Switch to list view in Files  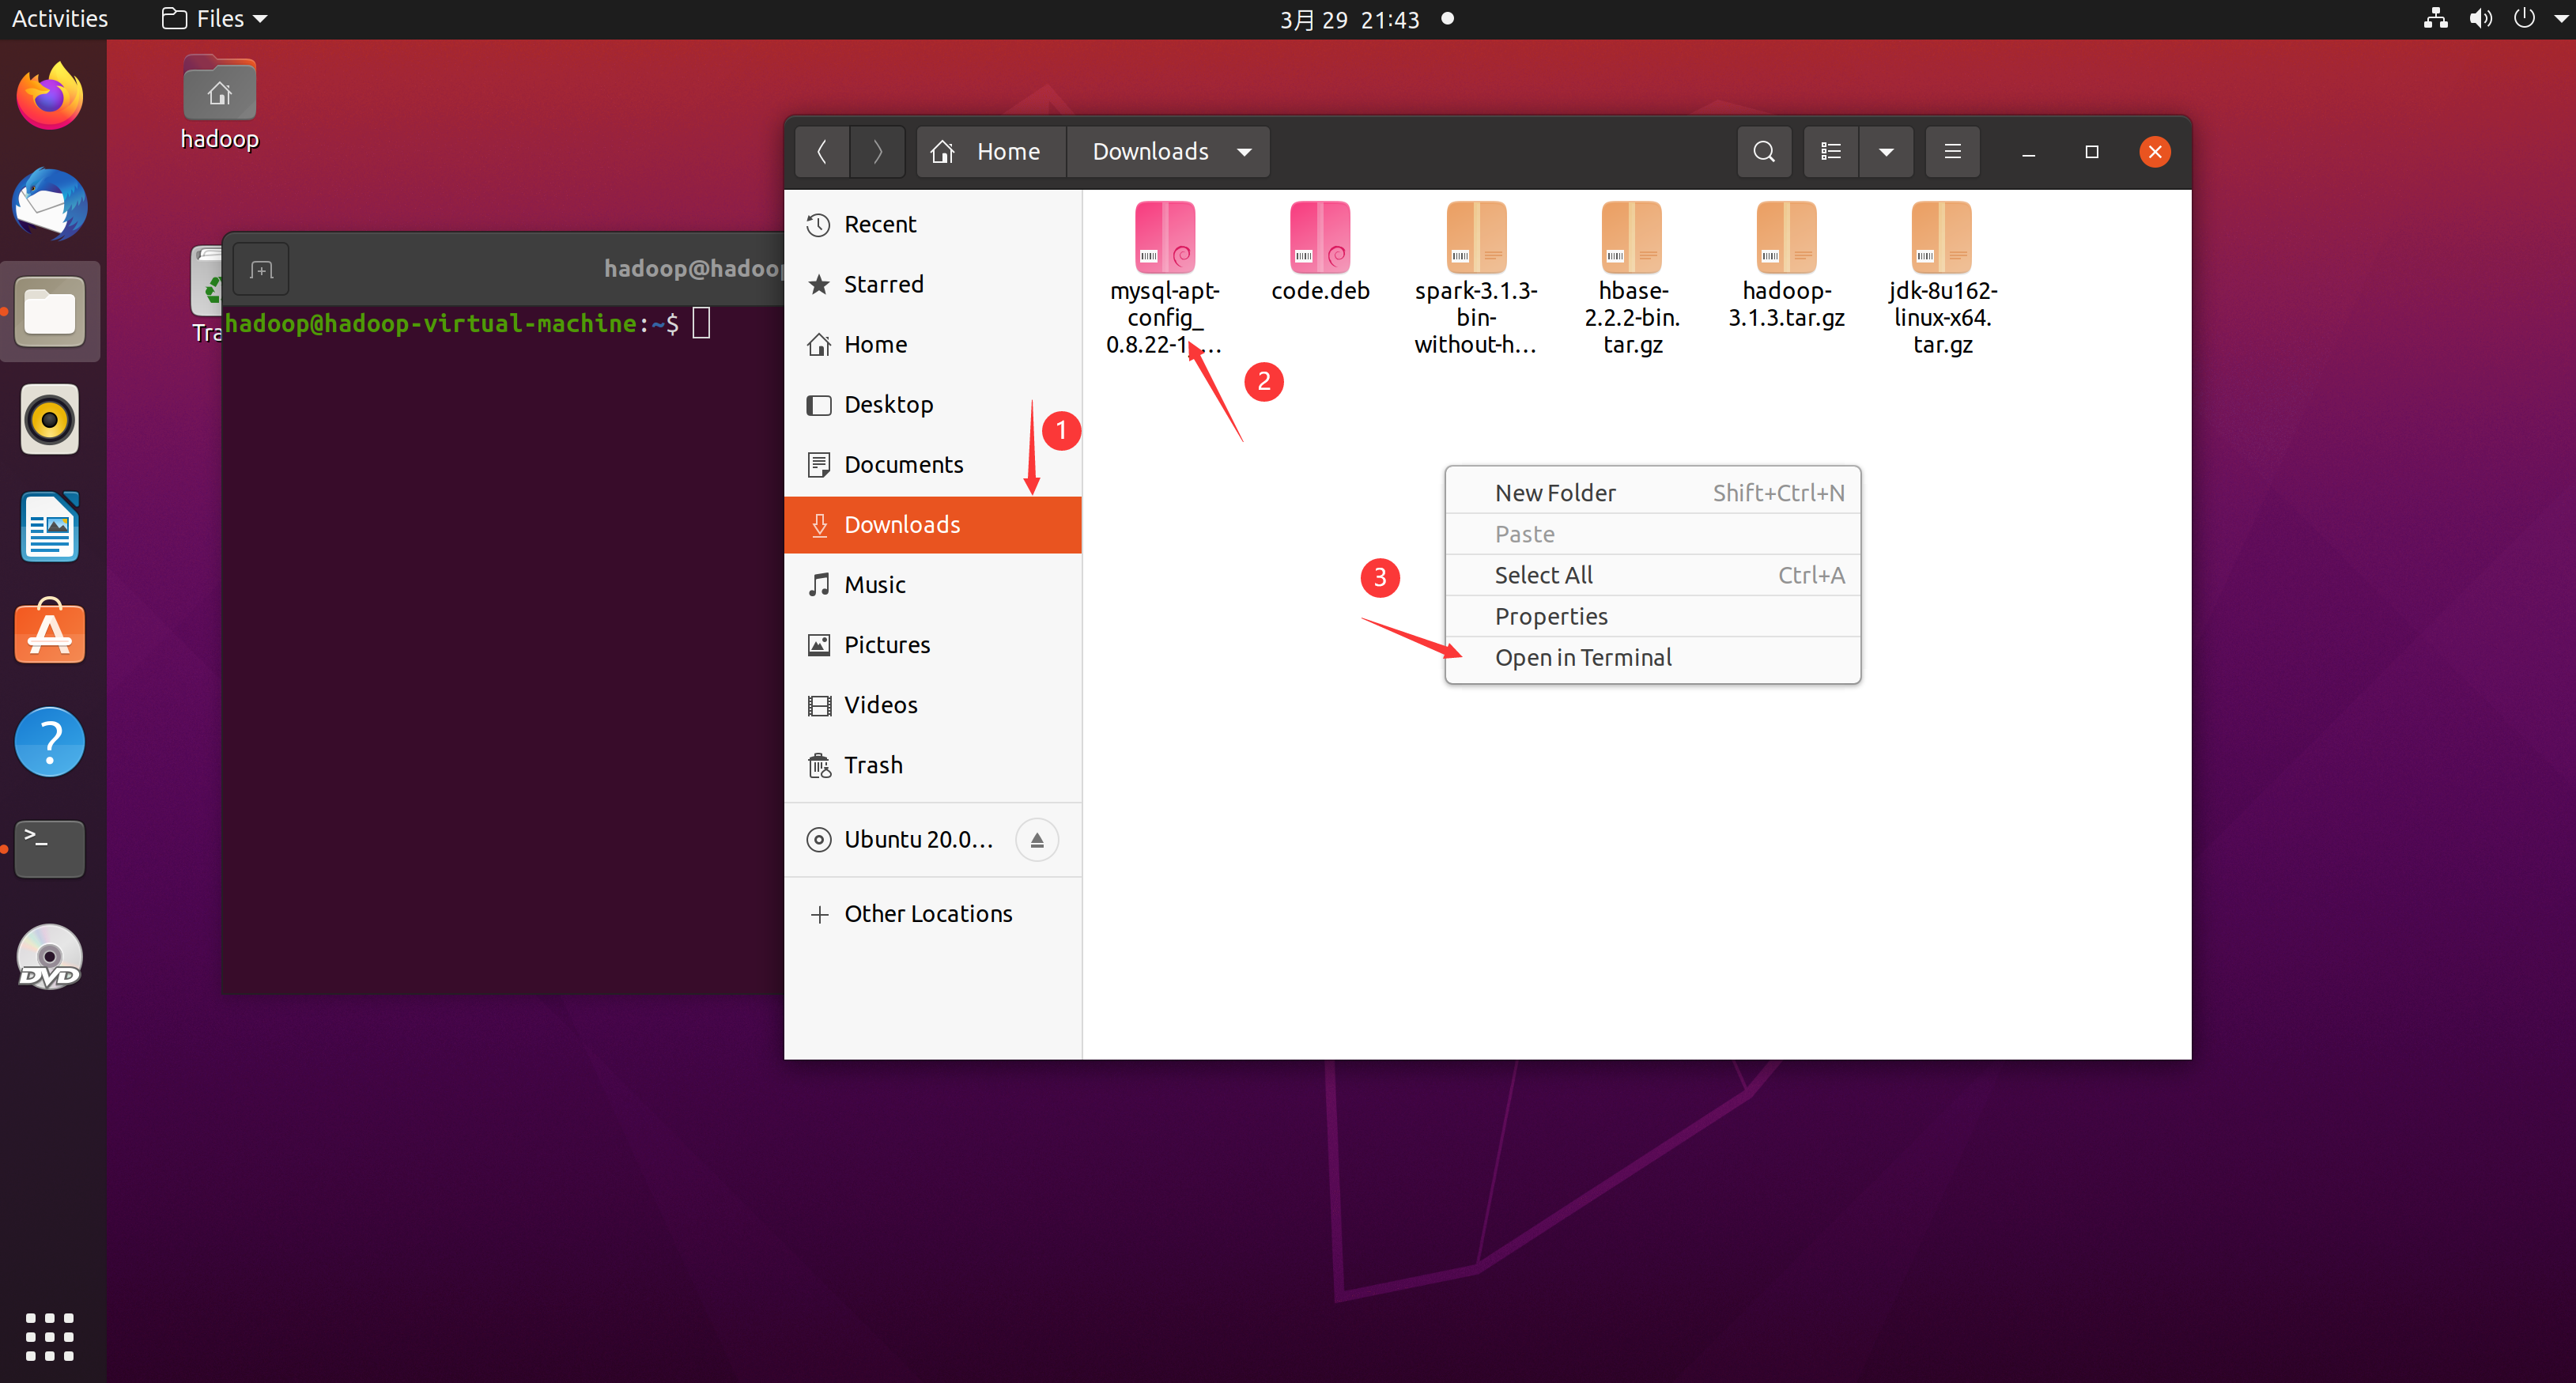[x=1830, y=151]
